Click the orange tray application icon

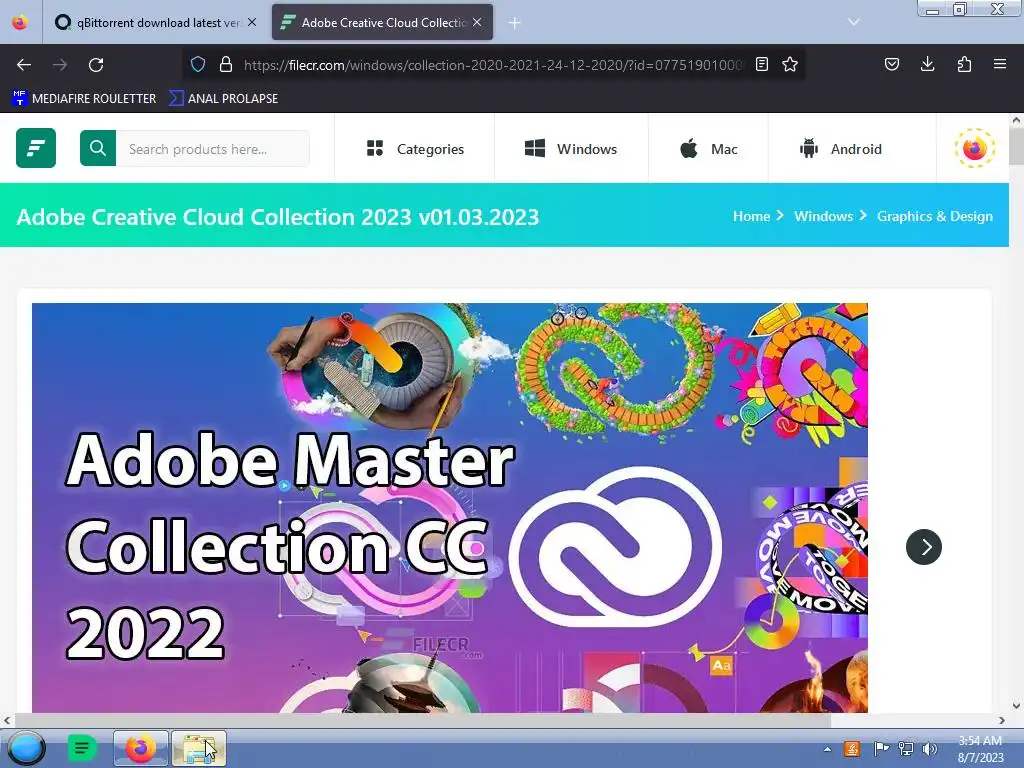coord(852,749)
